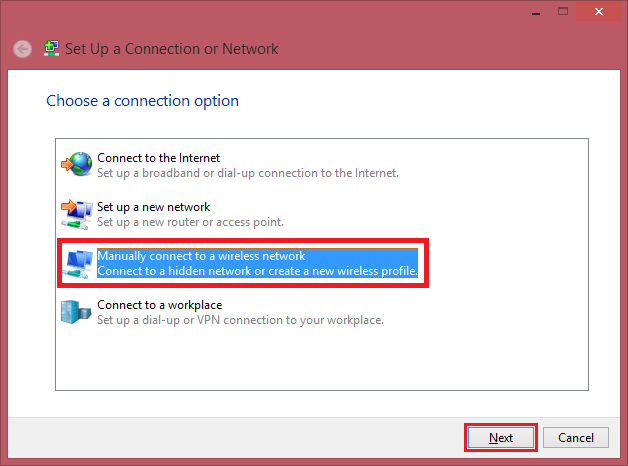
Task: Click the dial-up or VPN description text
Action: point(240,320)
